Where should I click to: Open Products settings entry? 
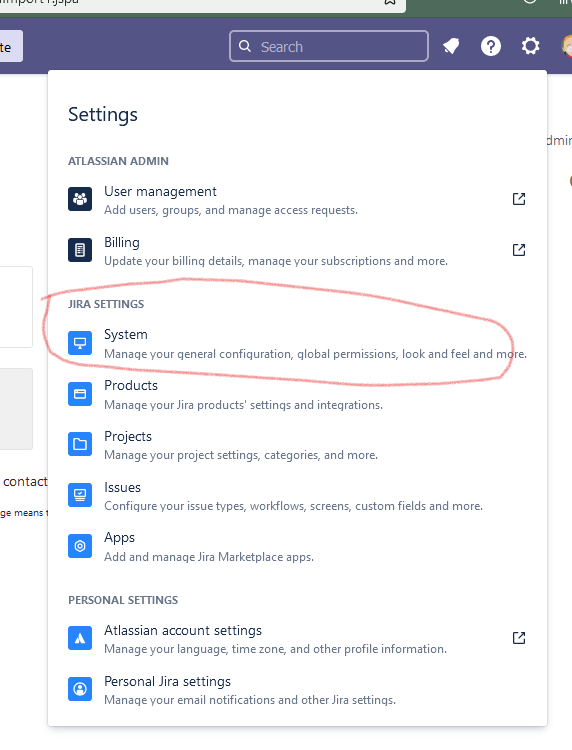point(297,394)
